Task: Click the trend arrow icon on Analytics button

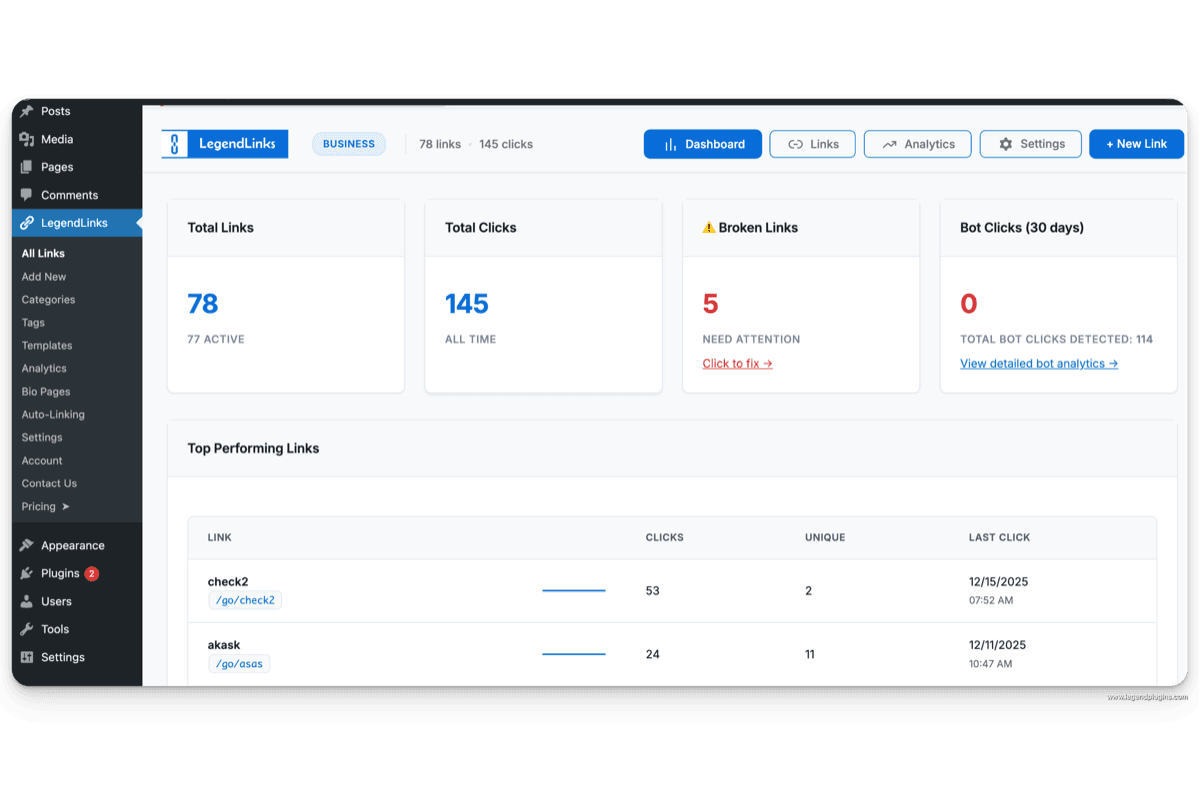Action: click(889, 144)
